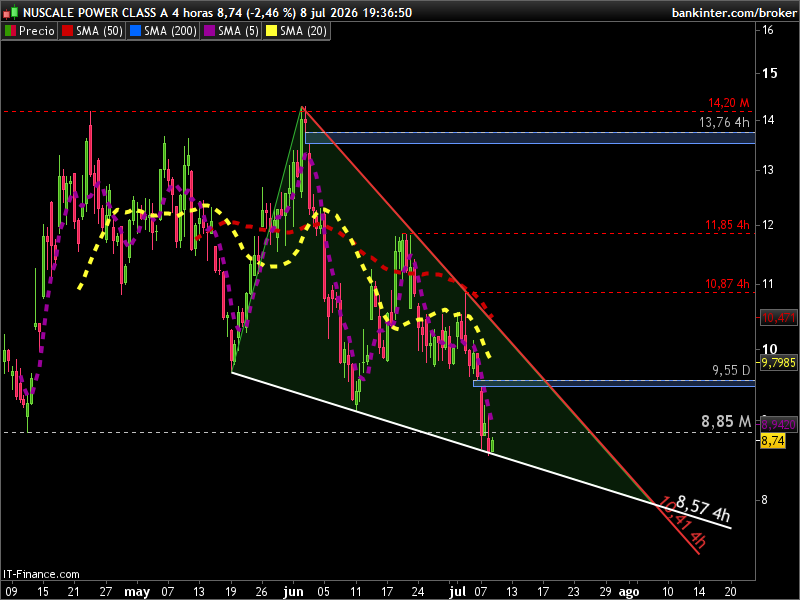Click the candlestick icon beside NUSCALE title
This screenshot has width=800, height=600.
pos(10,12)
